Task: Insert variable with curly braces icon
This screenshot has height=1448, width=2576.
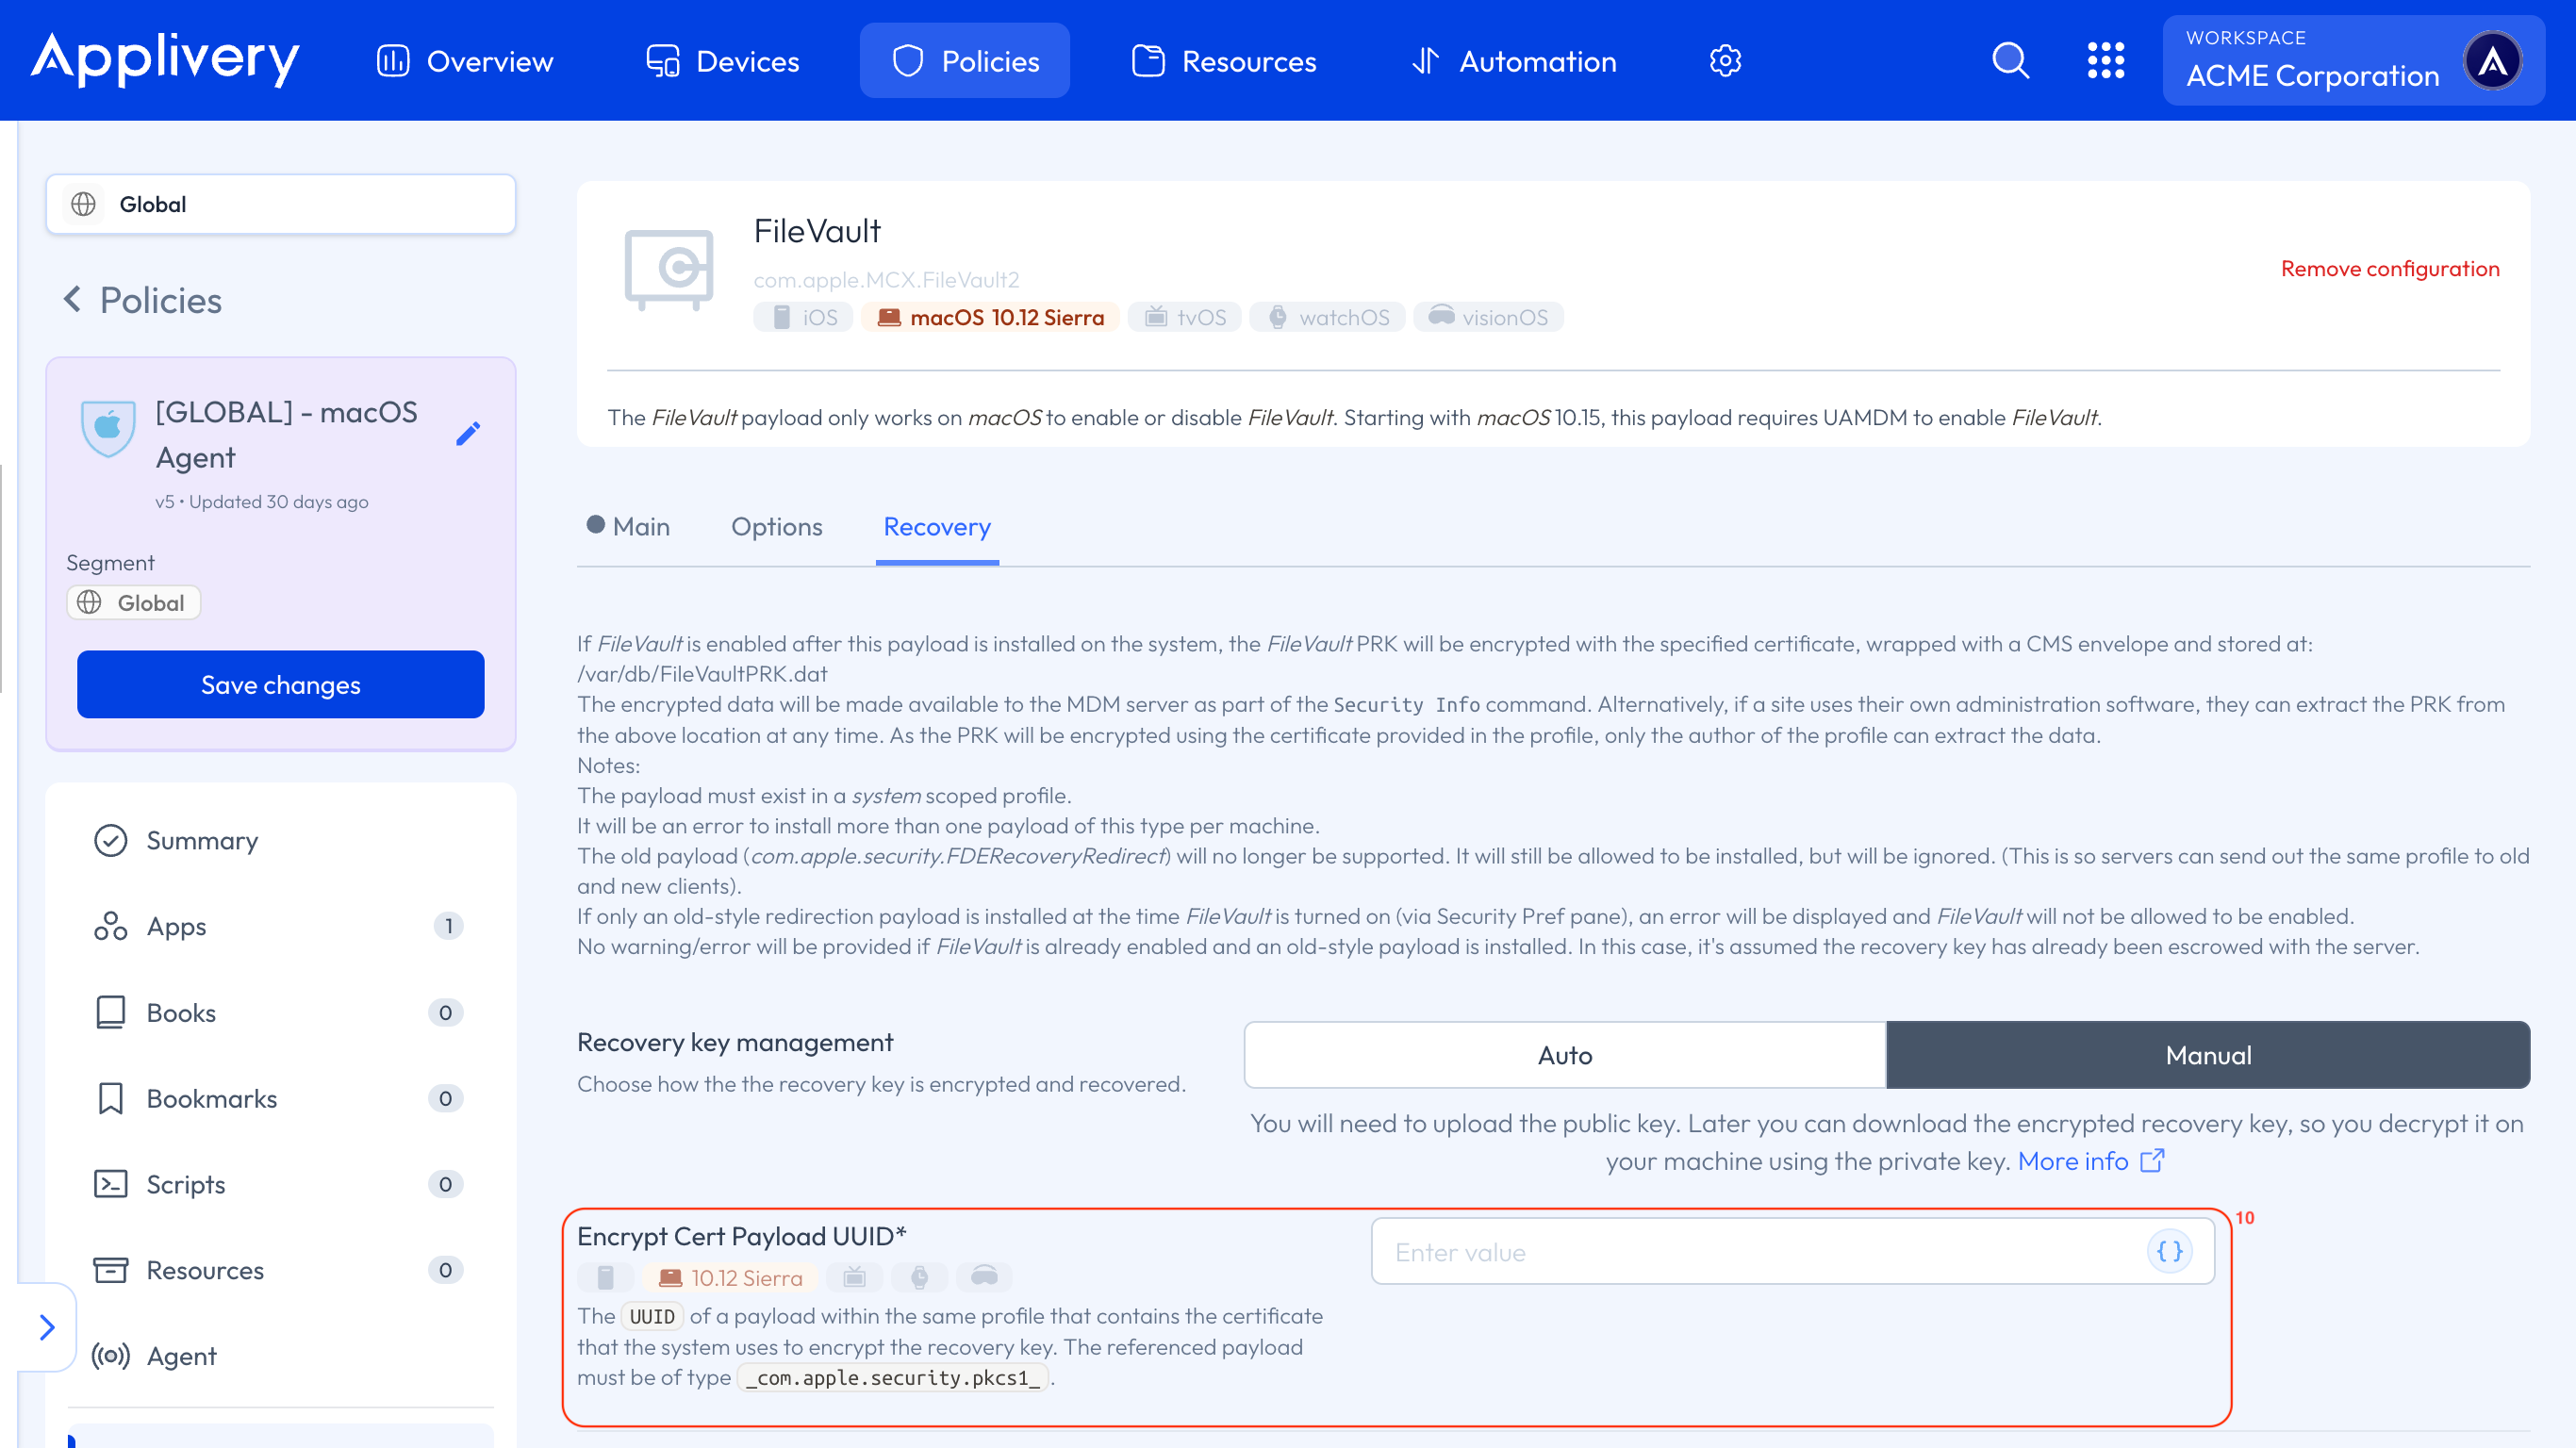Action: (x=2169, y=1251)
